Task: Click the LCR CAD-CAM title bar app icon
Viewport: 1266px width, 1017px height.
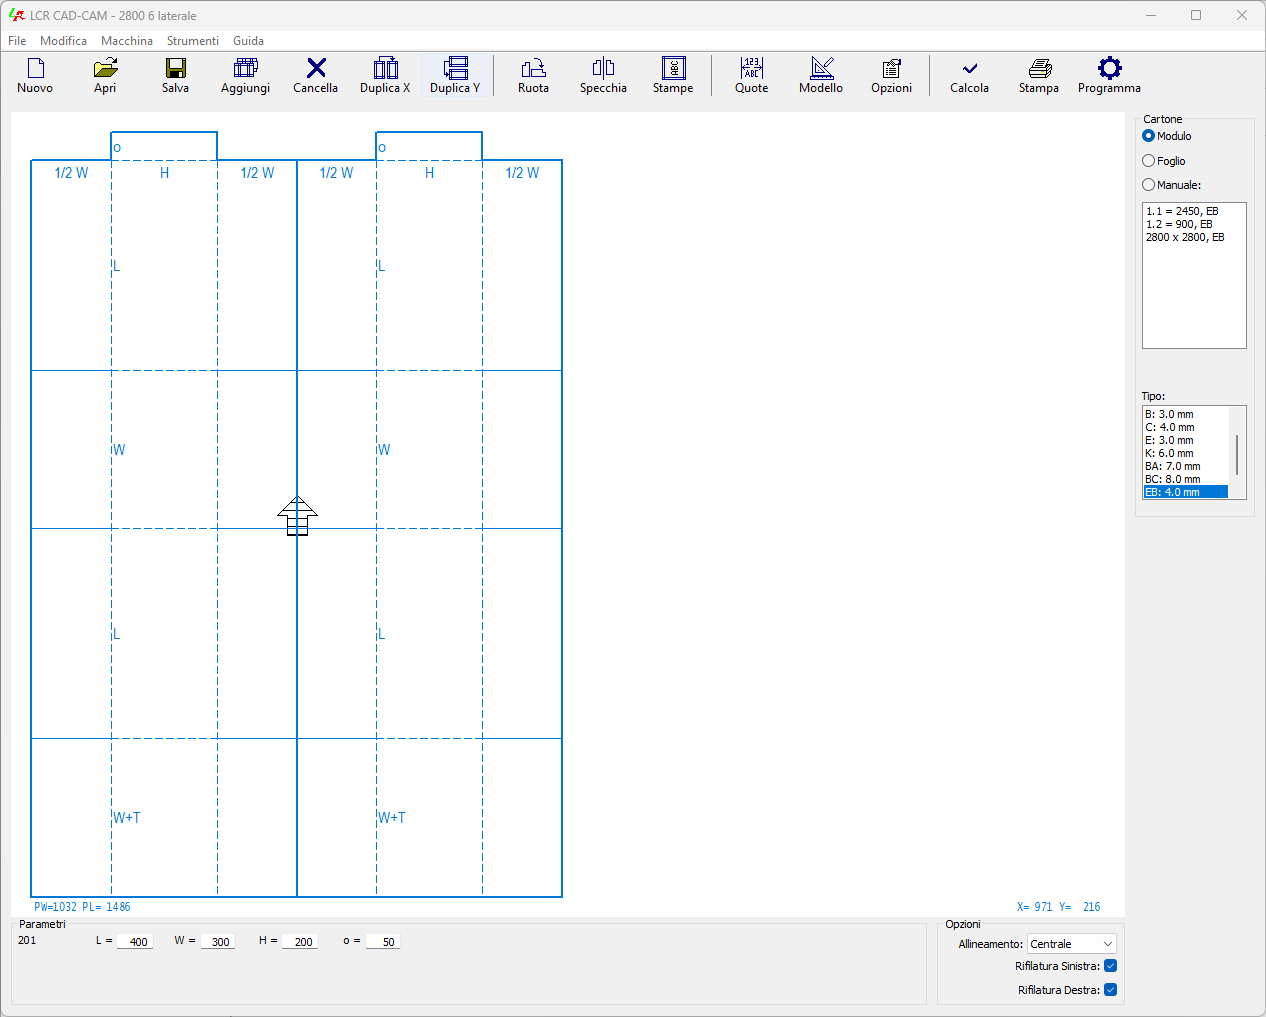Action: 16,16
